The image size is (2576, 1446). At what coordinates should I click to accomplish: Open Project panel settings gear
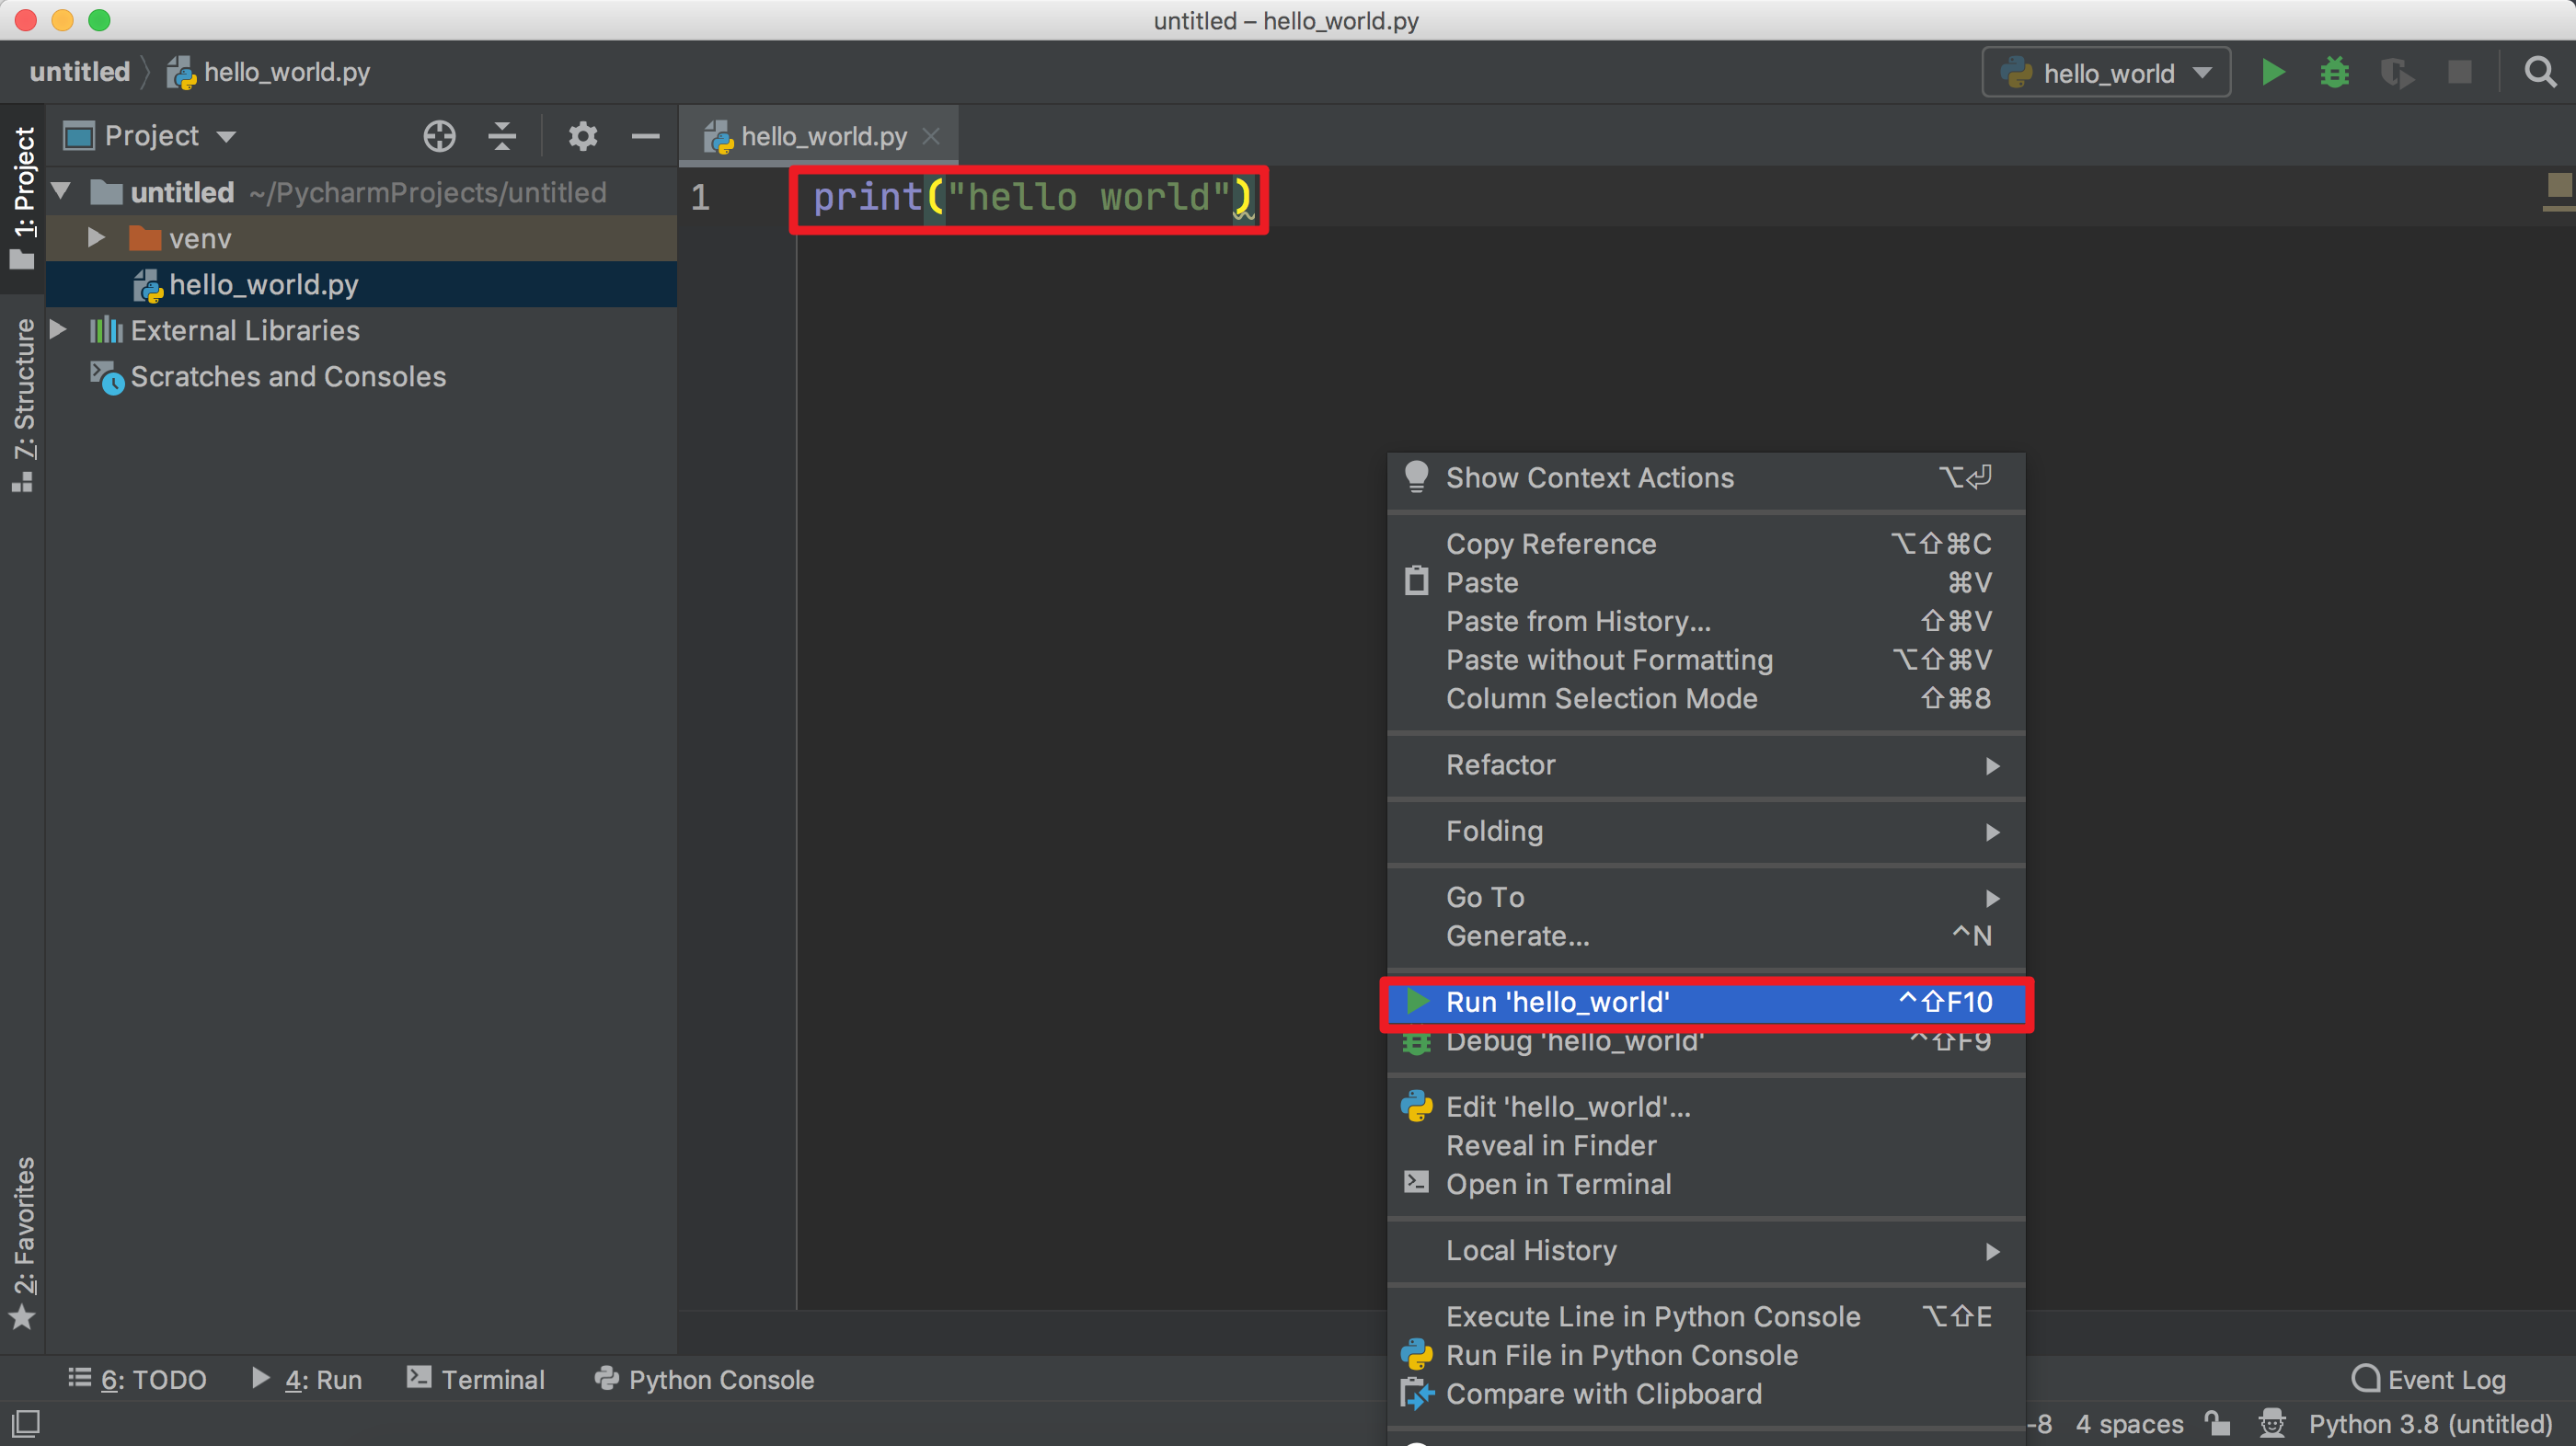pyautogui.click(x=582, y=136)
